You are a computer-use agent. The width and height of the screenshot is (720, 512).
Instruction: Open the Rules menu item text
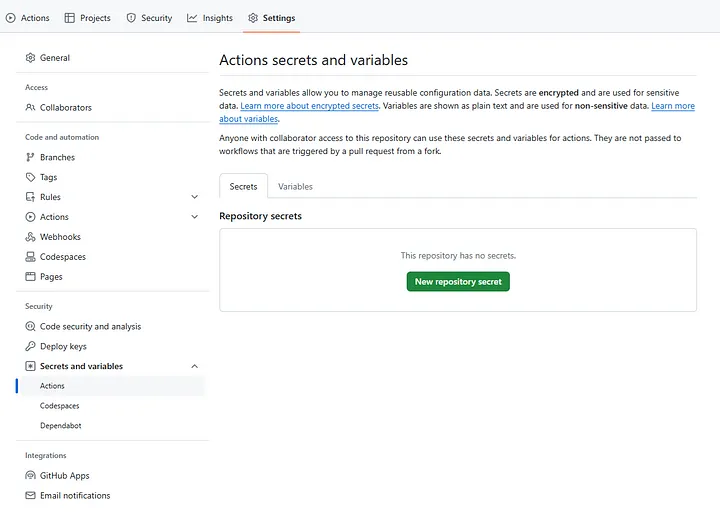click(x=50, y=197)
